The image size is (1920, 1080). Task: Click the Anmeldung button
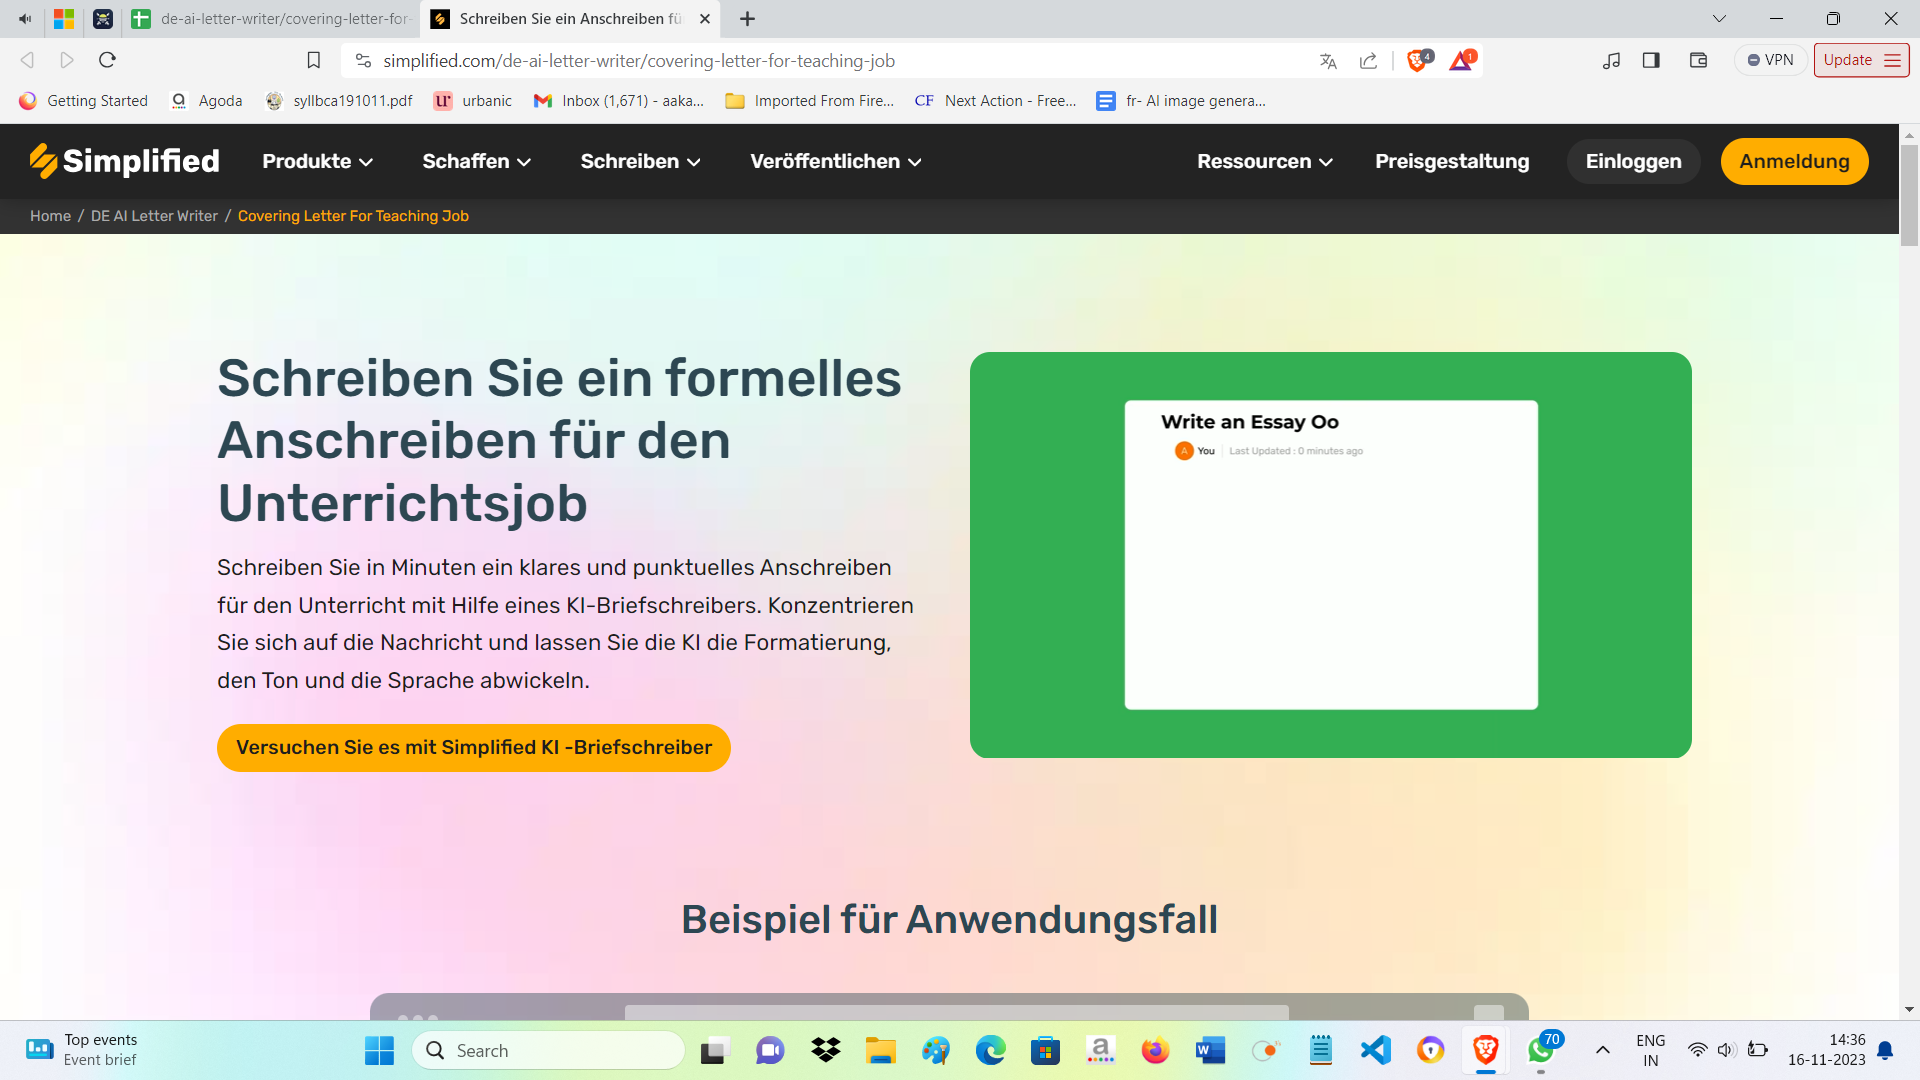[1794, 161]
